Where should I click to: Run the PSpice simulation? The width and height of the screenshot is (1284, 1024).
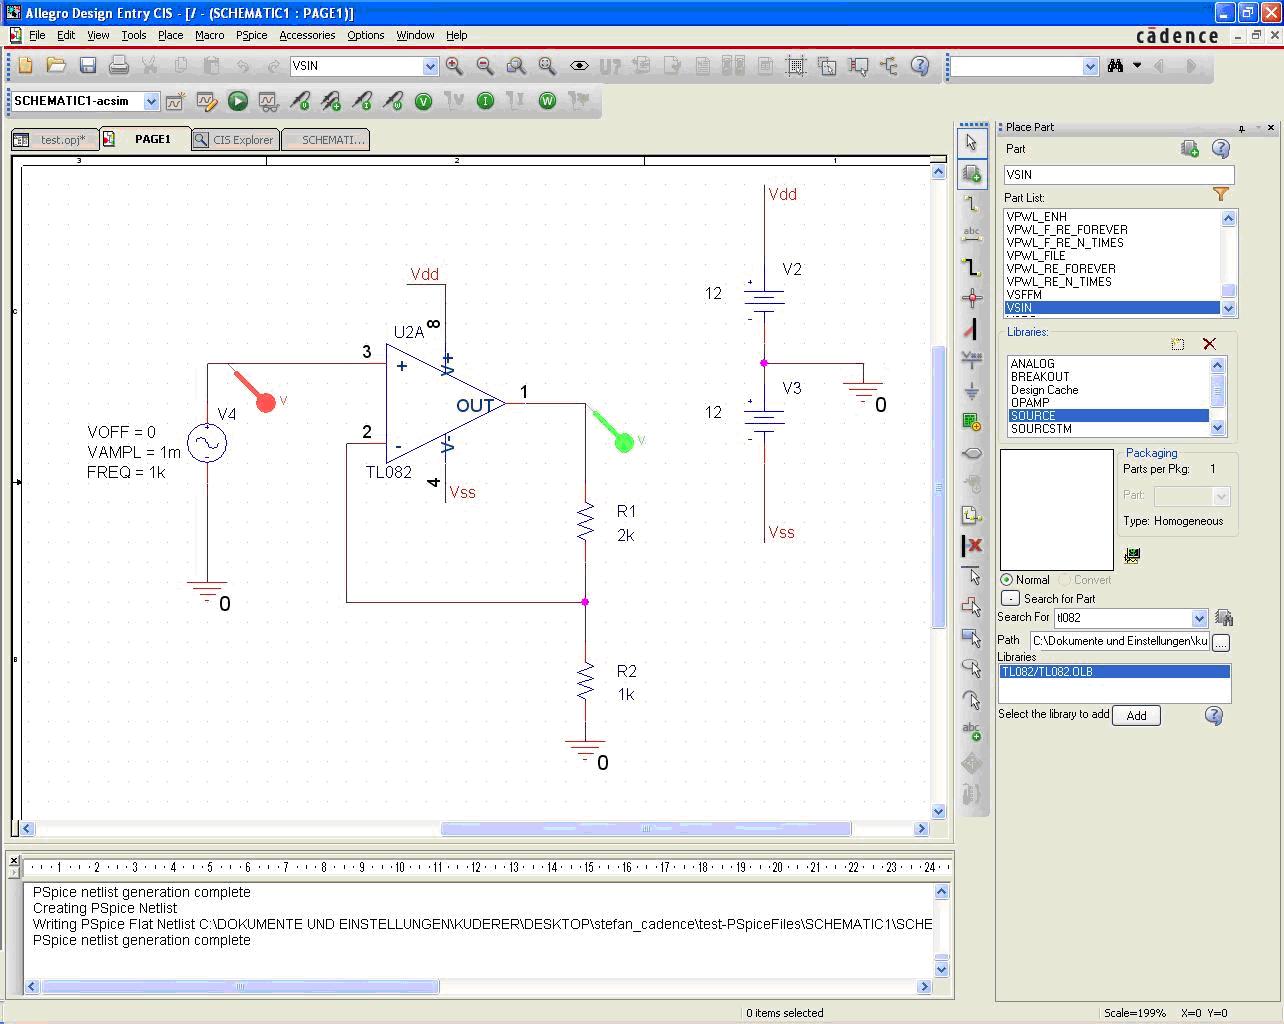point(237,101)
